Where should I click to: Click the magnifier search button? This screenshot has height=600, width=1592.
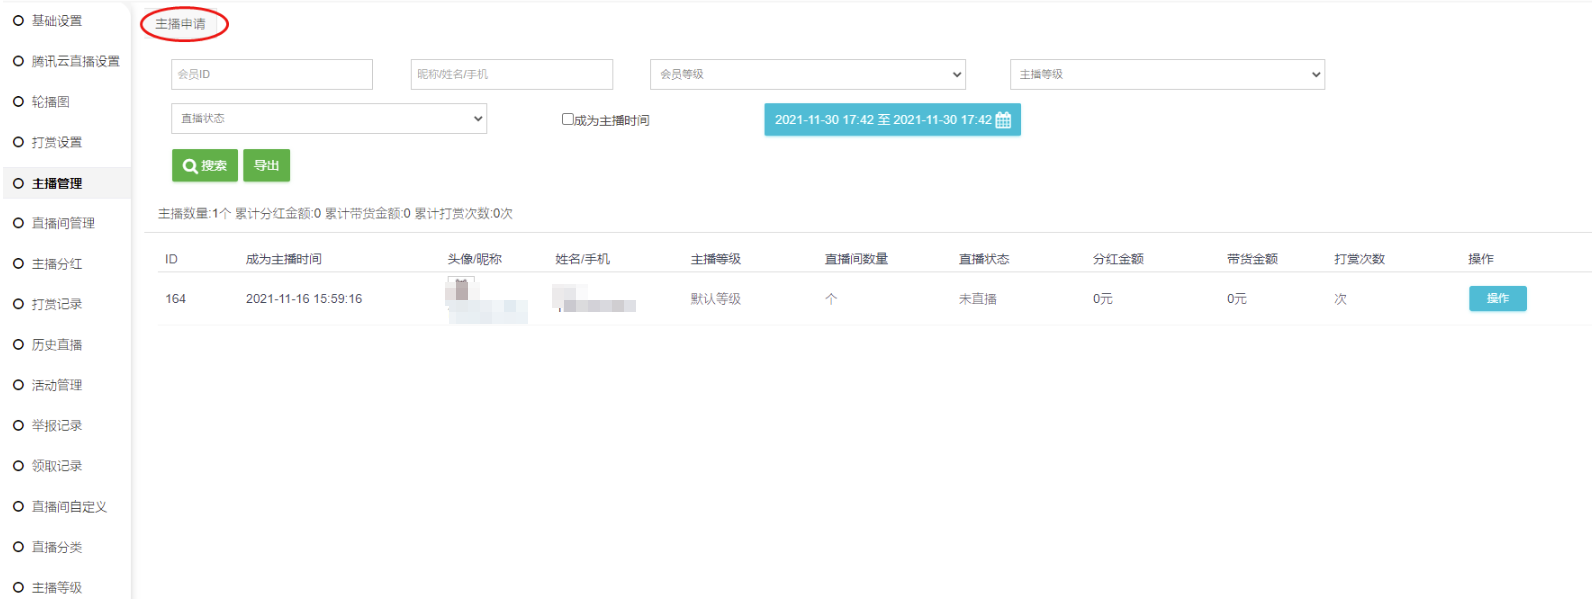coord(205,166)
